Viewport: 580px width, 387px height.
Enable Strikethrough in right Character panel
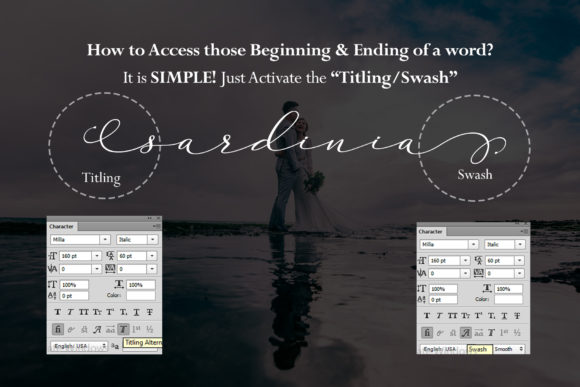tap(517, 316)
